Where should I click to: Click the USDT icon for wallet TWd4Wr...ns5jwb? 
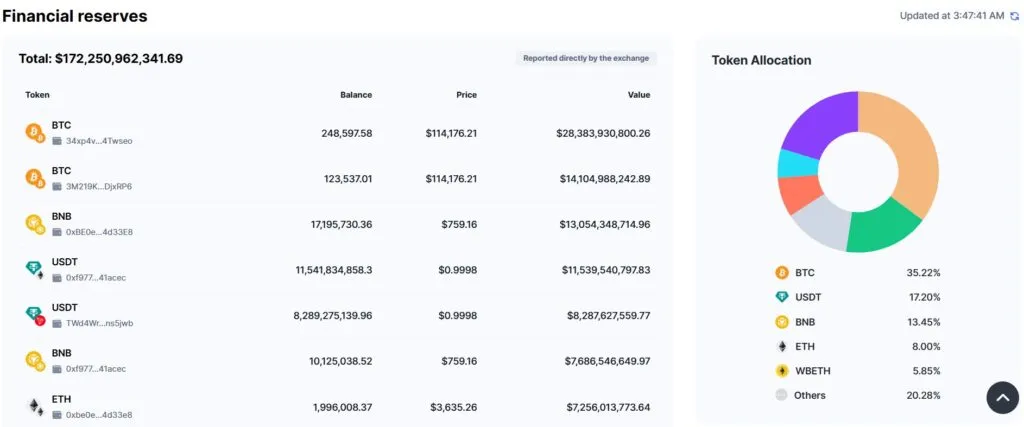(x=35, y=315)
